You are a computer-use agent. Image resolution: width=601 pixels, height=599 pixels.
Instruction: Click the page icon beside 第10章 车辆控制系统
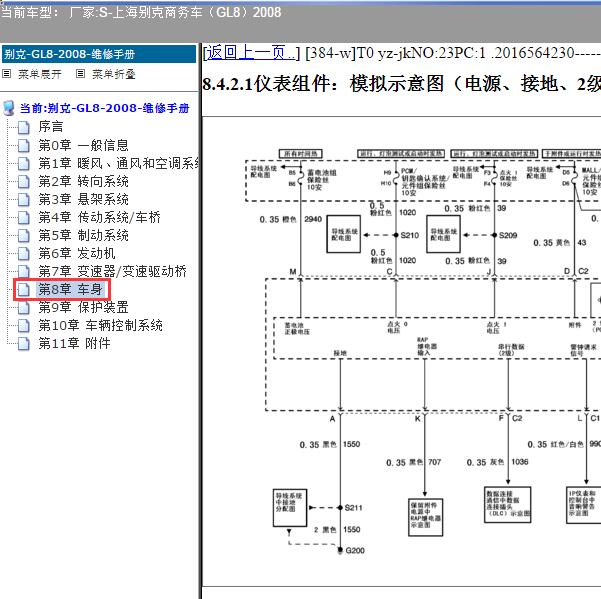24,326
